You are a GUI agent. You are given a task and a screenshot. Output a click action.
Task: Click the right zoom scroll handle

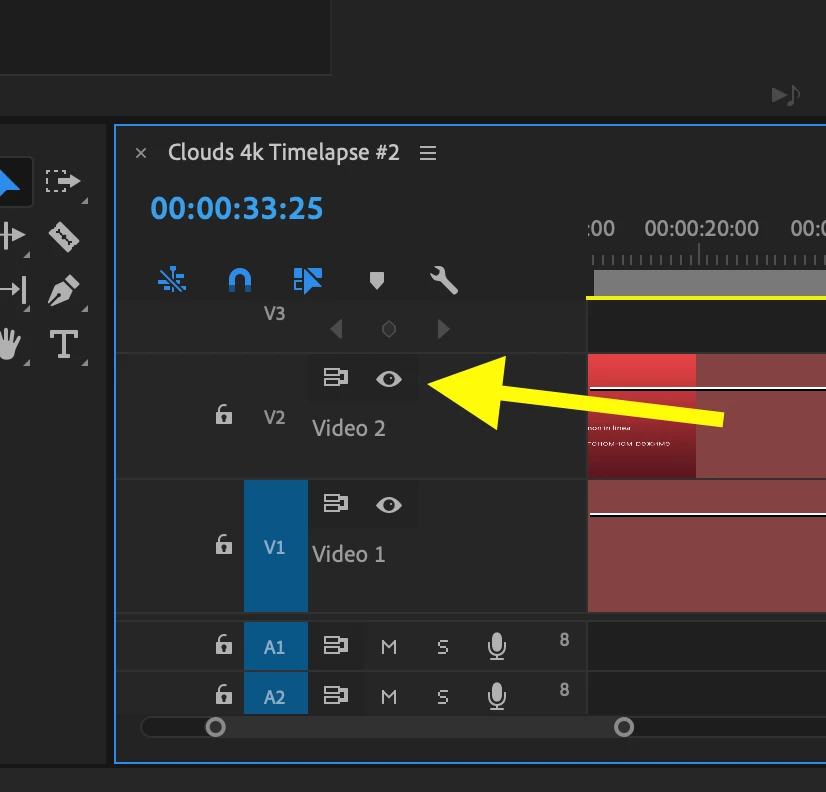tap(624, 727)
